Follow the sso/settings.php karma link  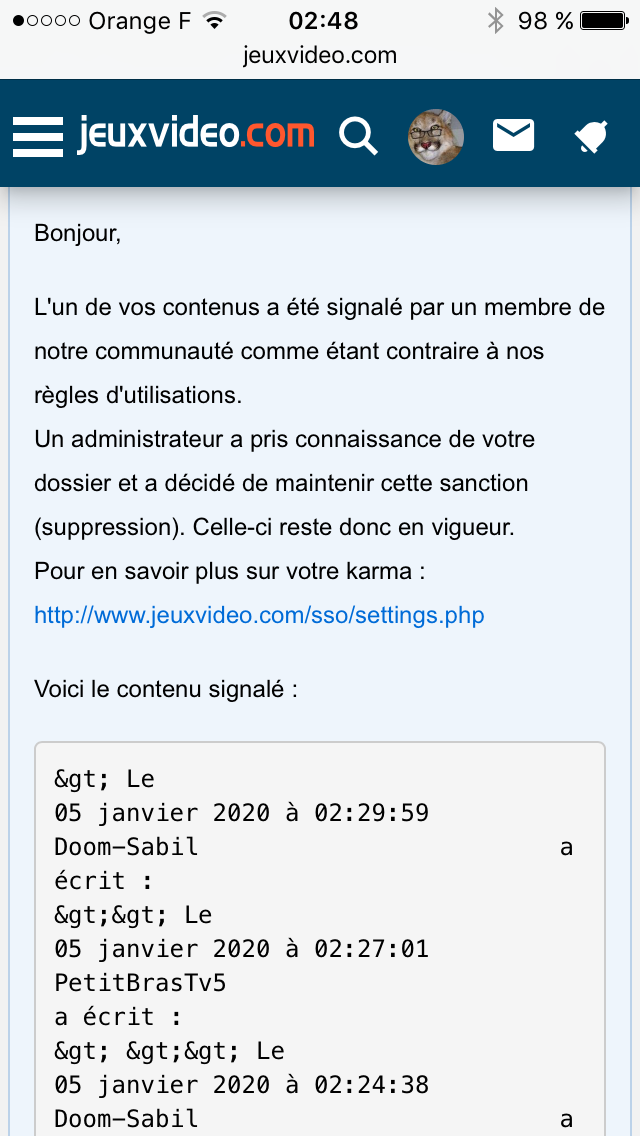tap(259, 615)
